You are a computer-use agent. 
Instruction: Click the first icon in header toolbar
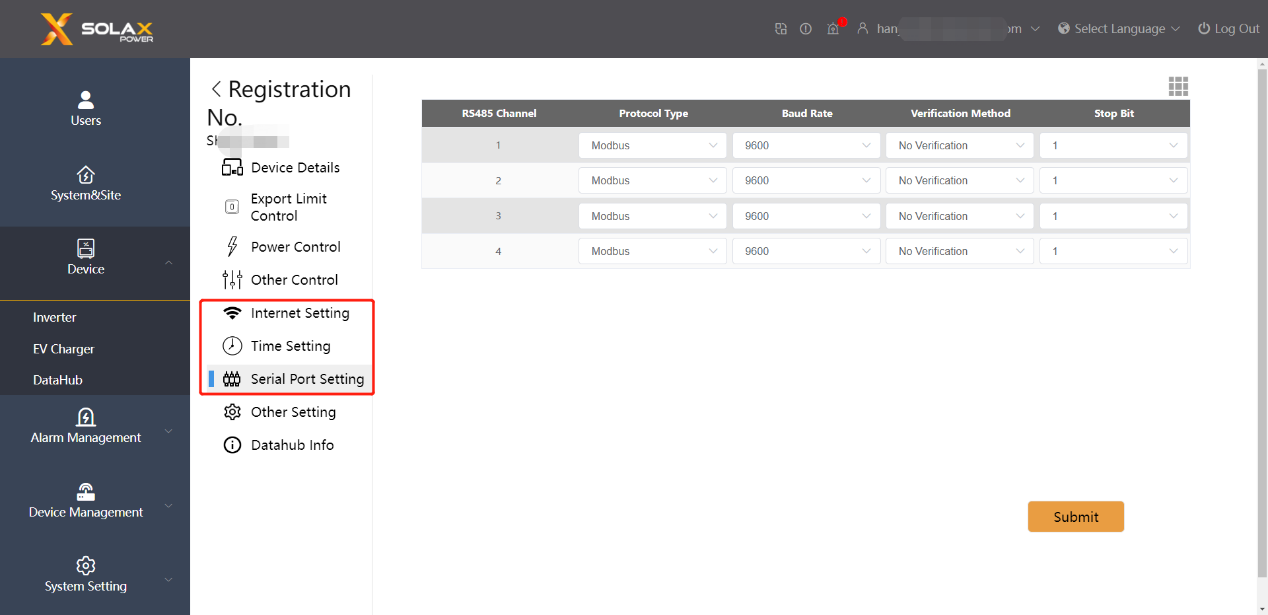(781, 29)
